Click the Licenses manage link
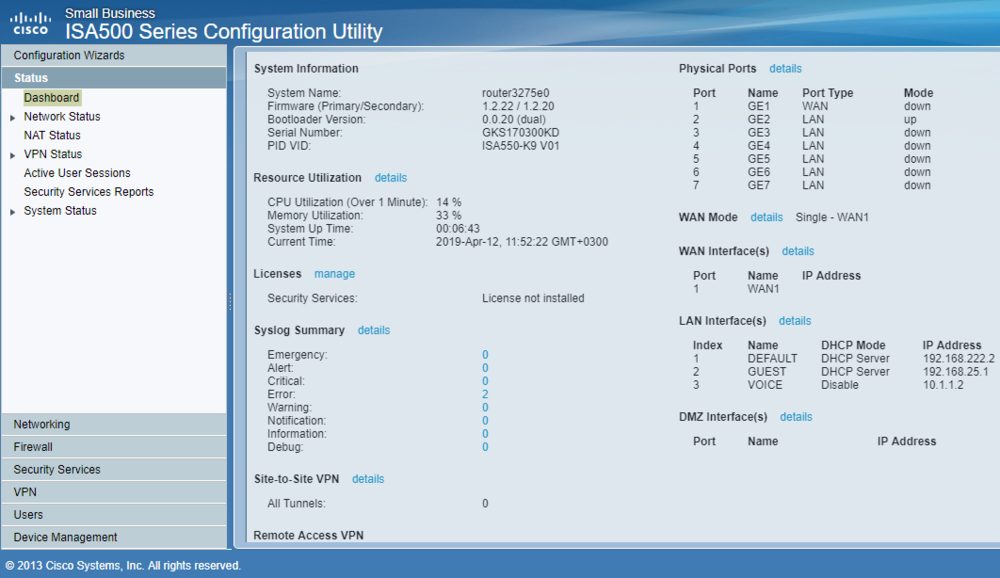This screenshot has width=1000, height=578. click(334, 274)
